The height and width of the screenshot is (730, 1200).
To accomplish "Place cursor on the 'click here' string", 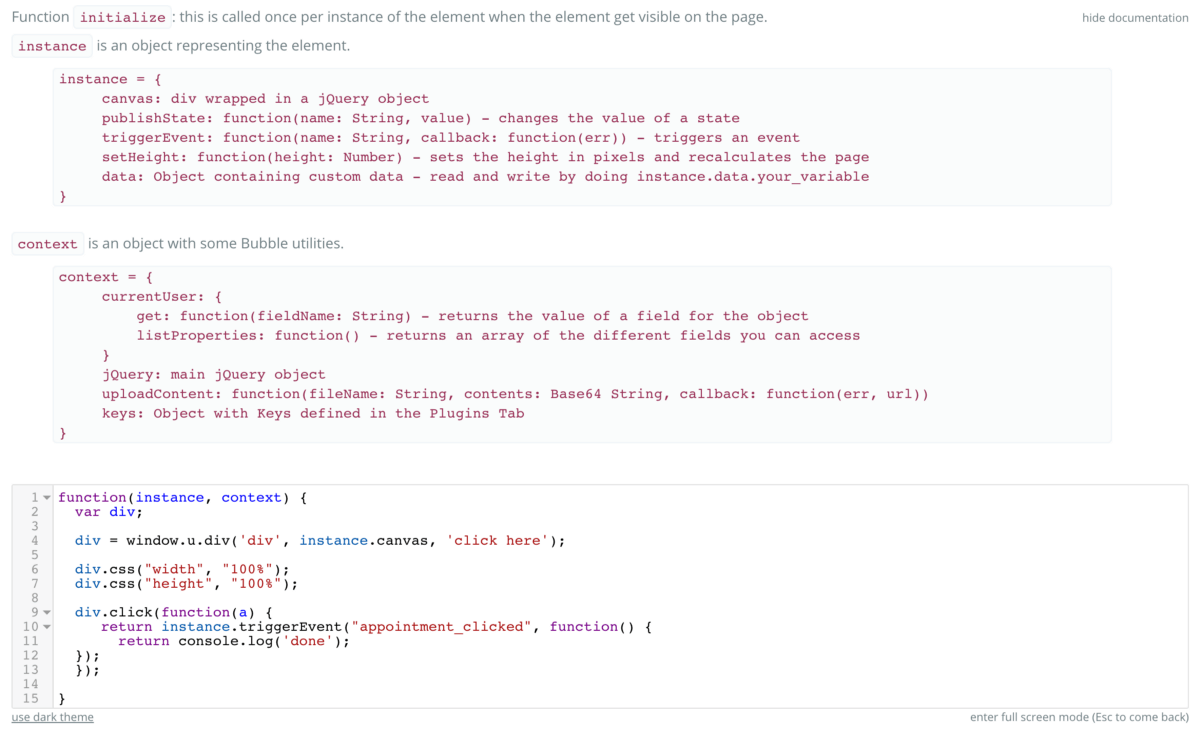I will pos(497,541).
